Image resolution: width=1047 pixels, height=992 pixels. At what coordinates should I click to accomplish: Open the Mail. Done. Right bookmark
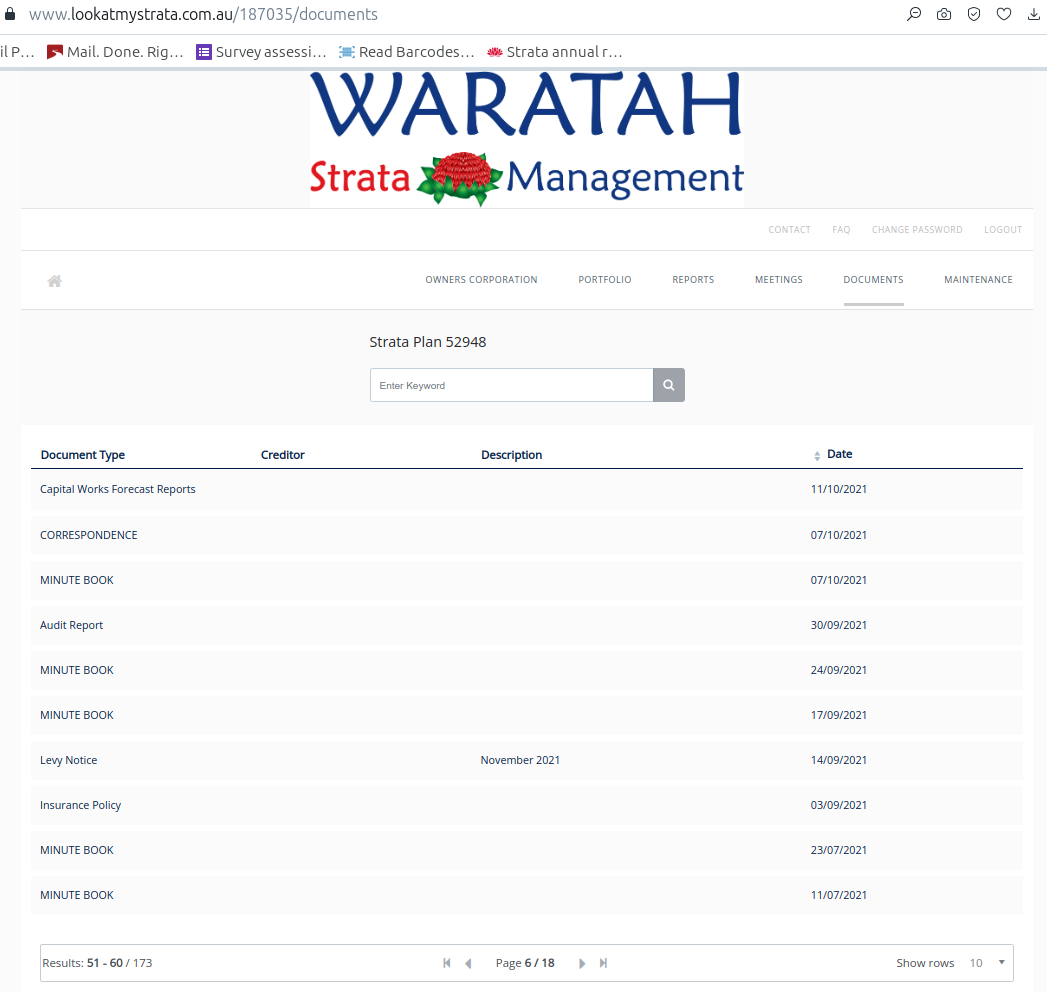tap(115, 51)
